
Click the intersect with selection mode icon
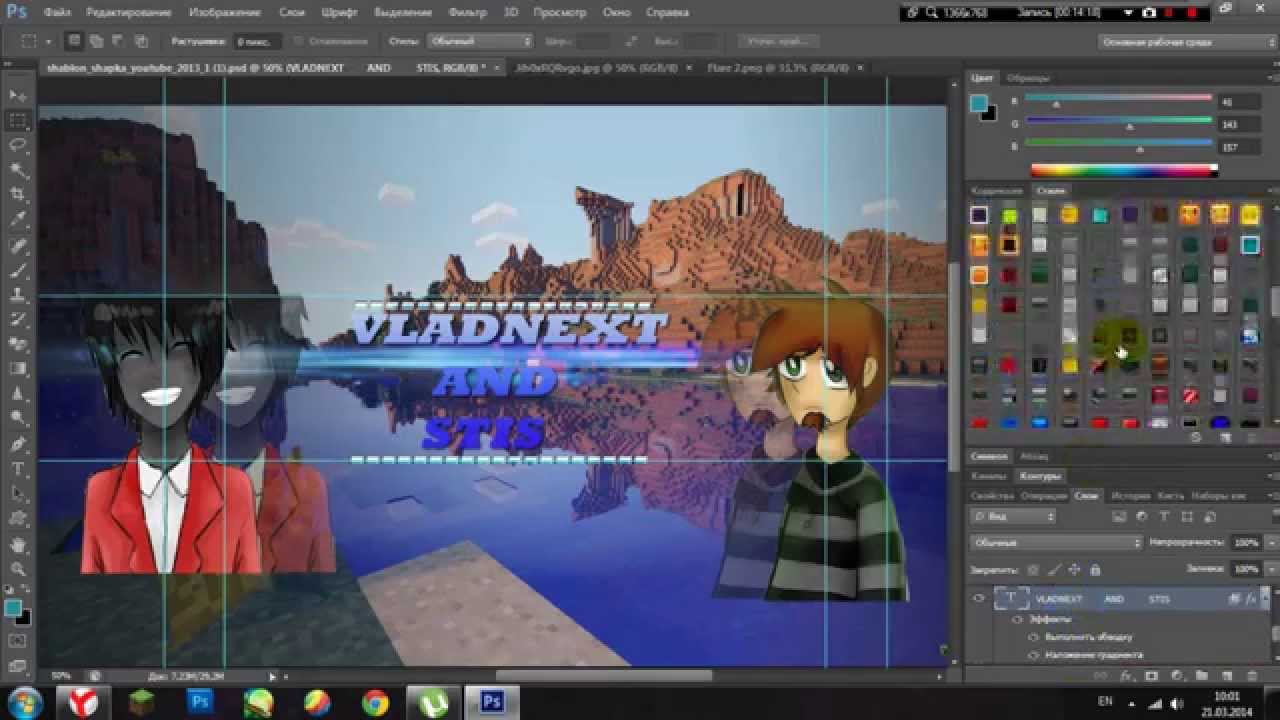[x=140, y=41]
